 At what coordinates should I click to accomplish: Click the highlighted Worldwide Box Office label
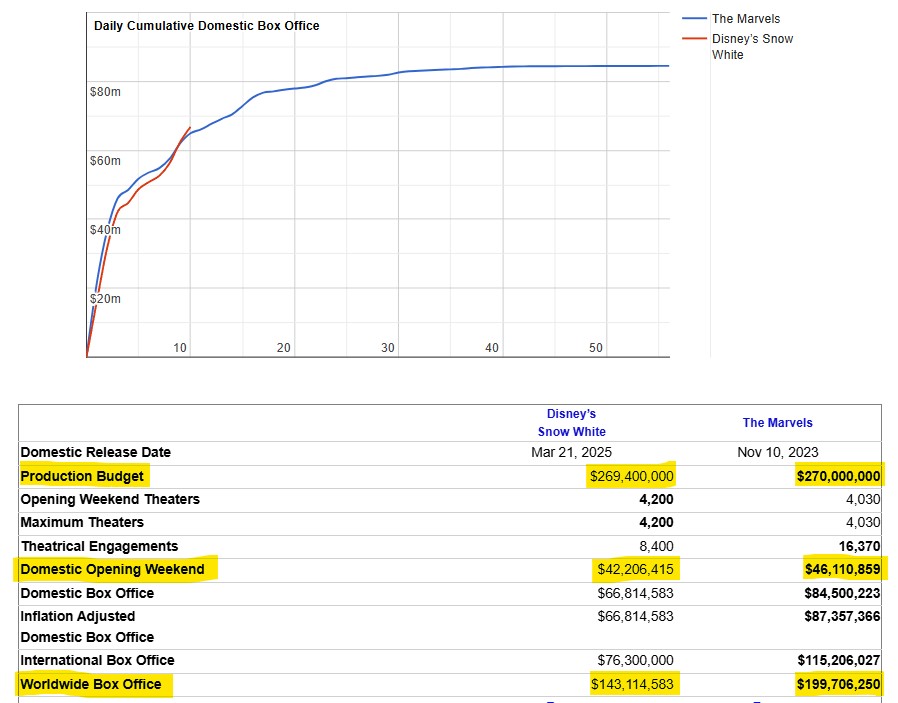point(91,684)
